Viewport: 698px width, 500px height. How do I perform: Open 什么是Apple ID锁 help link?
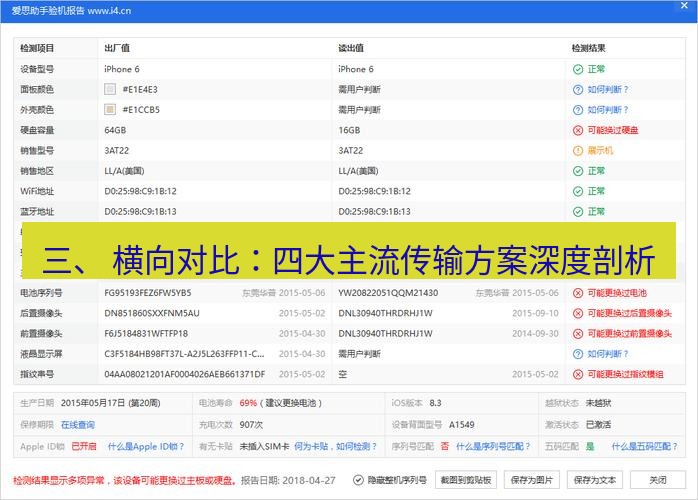[x=146, y=446]
